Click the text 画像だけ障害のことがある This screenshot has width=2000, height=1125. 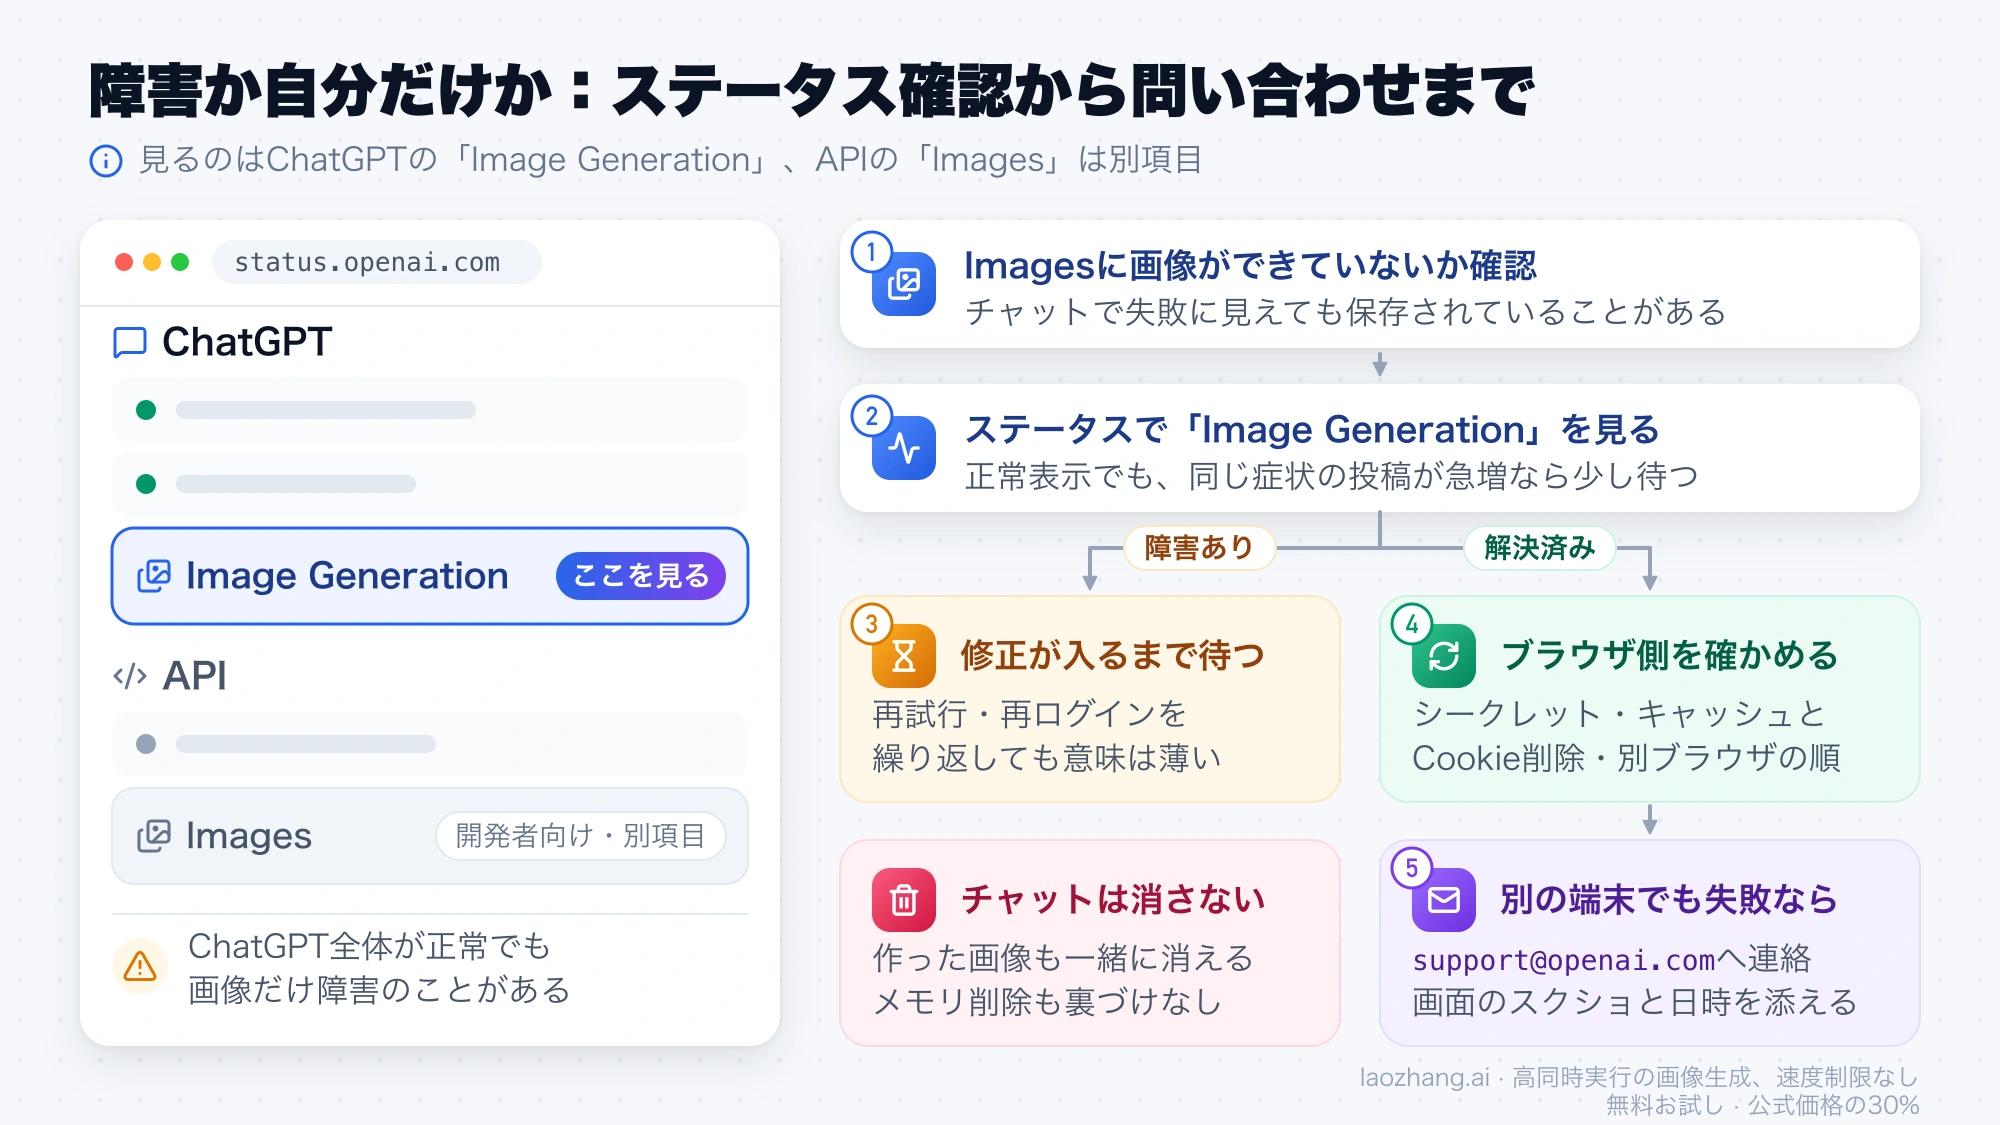coord(379,990)
